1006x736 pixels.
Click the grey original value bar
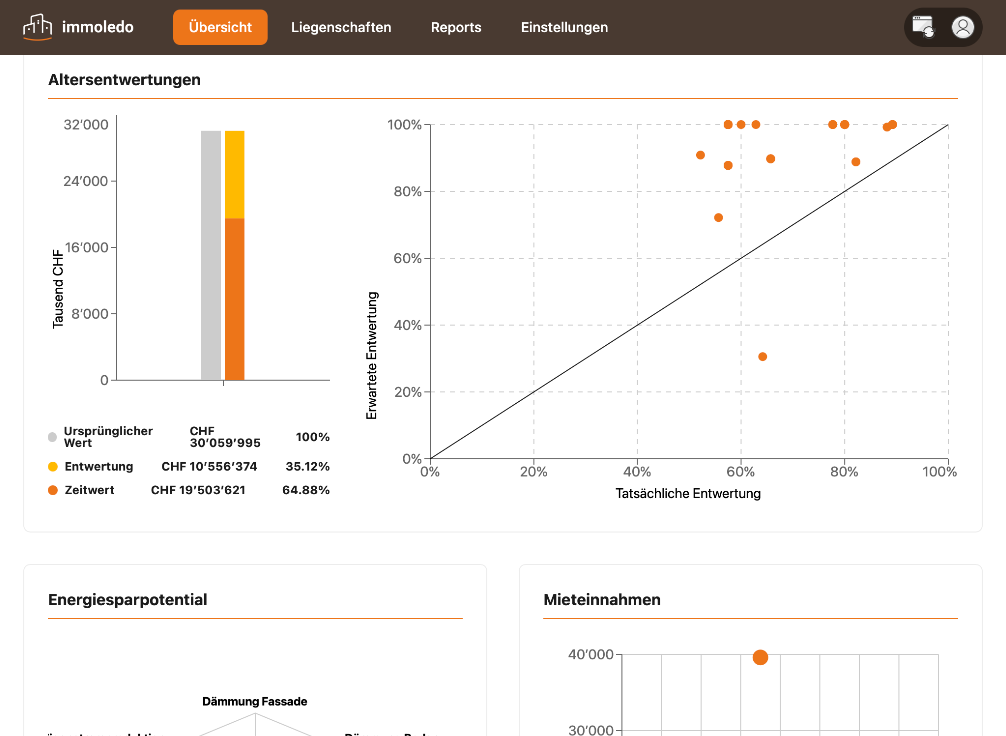[210, 255]
